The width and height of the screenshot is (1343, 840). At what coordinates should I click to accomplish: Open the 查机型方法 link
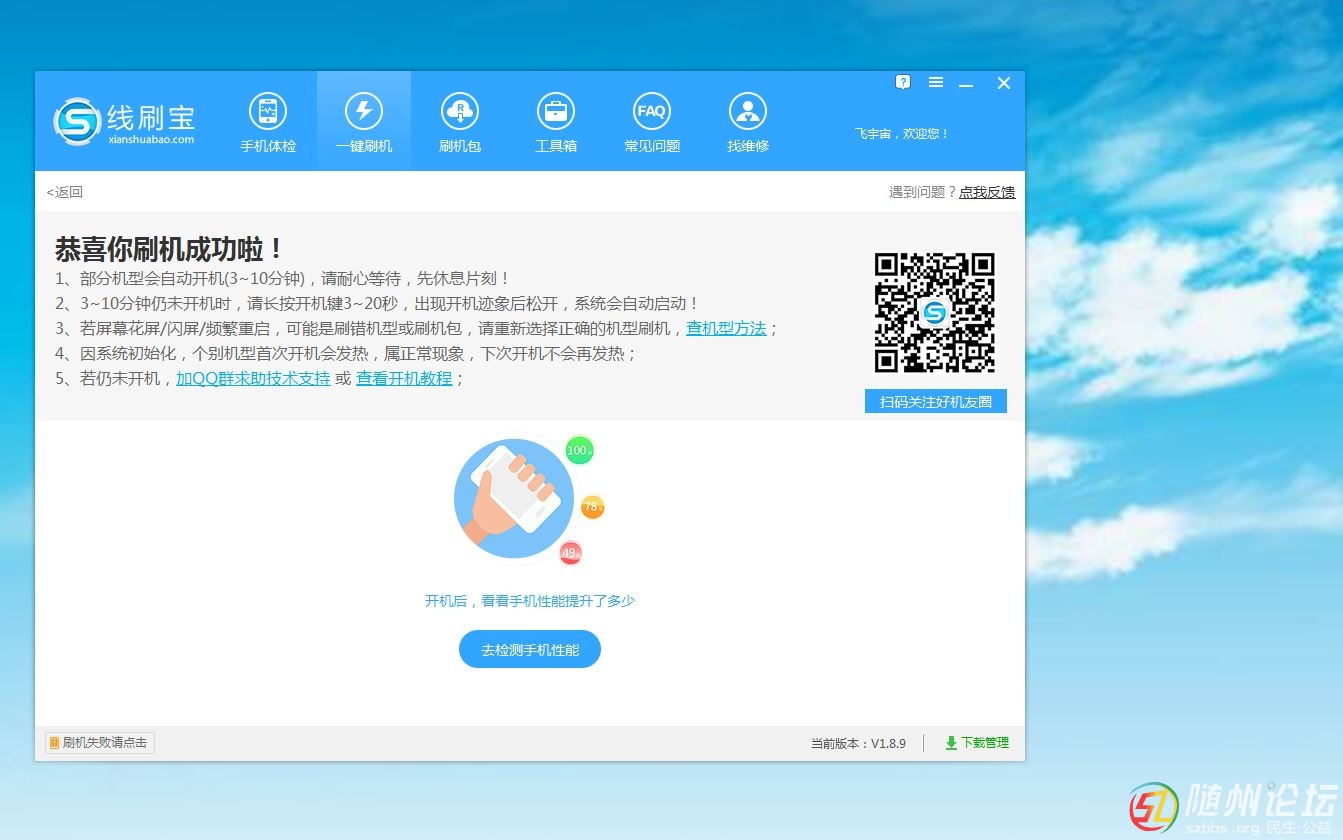pos(726,328)
